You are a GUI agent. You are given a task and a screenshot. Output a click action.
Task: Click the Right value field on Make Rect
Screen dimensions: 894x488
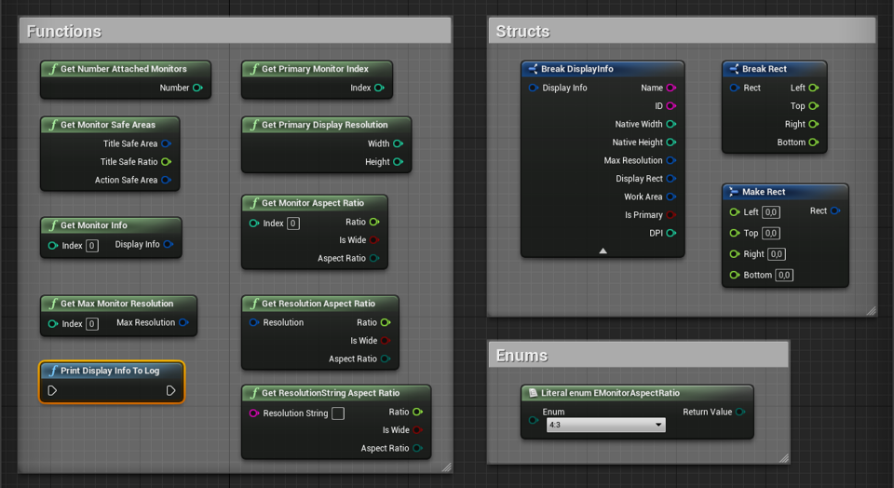(x=777, y=254)
